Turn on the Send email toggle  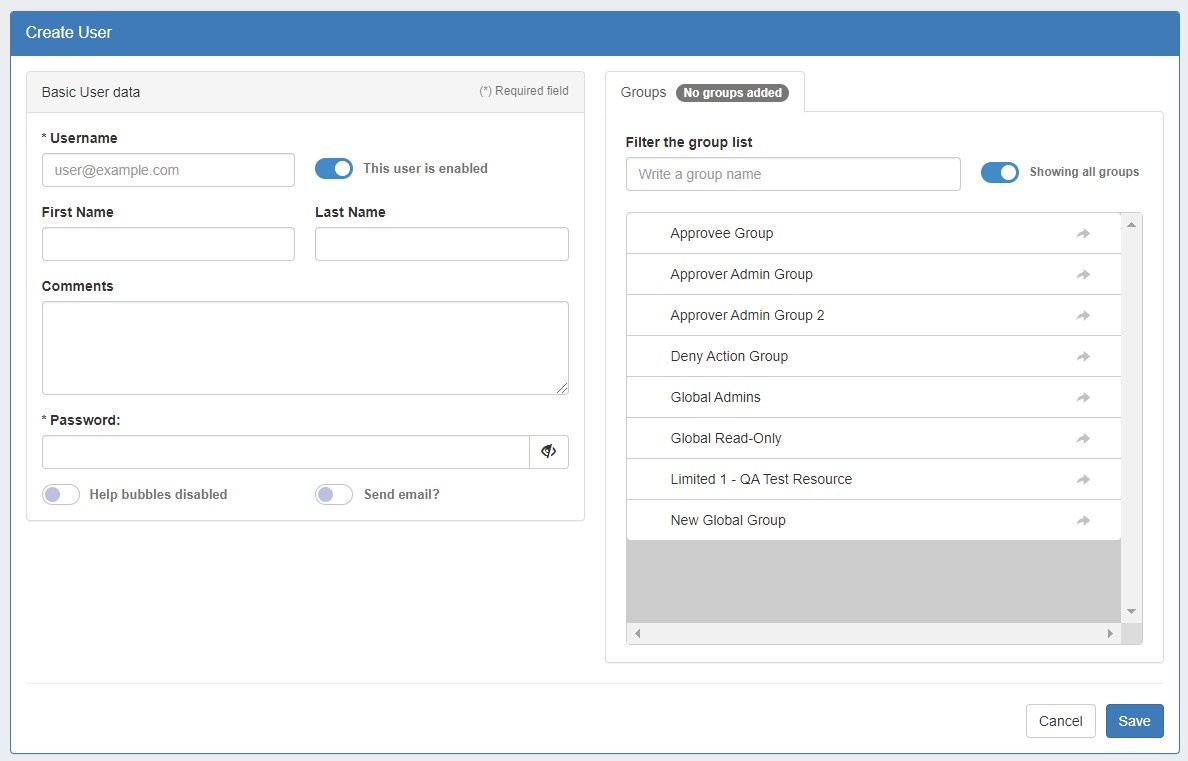334,495
